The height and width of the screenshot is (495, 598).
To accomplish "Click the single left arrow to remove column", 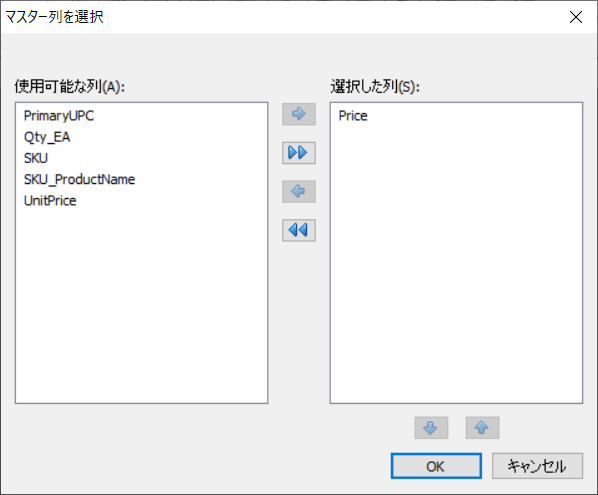I will click(x=299, y=191).
